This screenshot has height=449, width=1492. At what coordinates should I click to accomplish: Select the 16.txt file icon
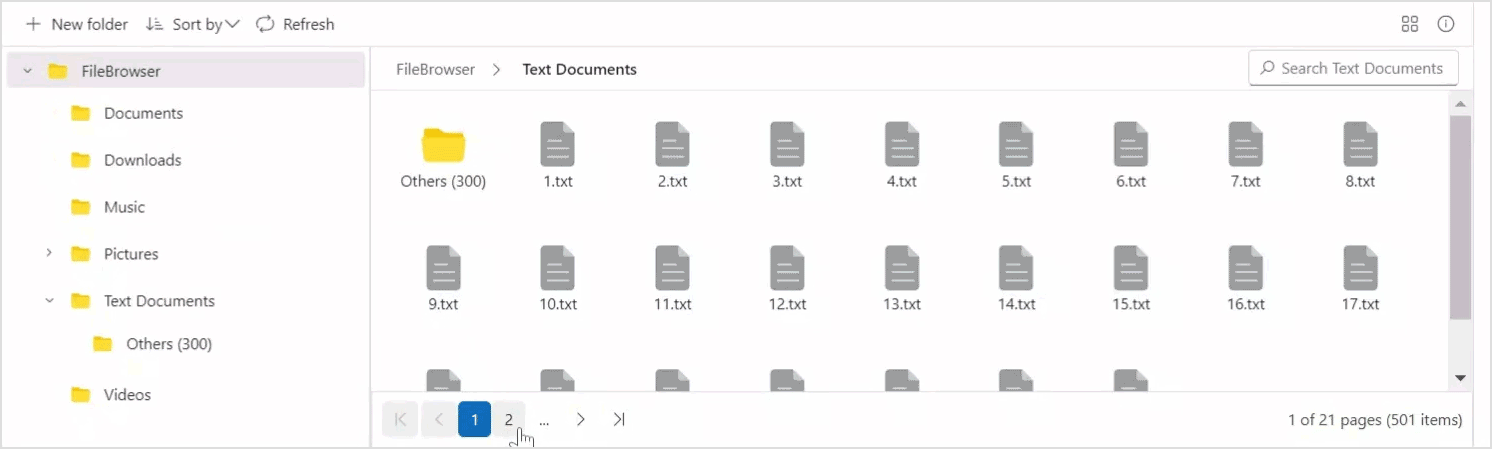coord(1245,267)
